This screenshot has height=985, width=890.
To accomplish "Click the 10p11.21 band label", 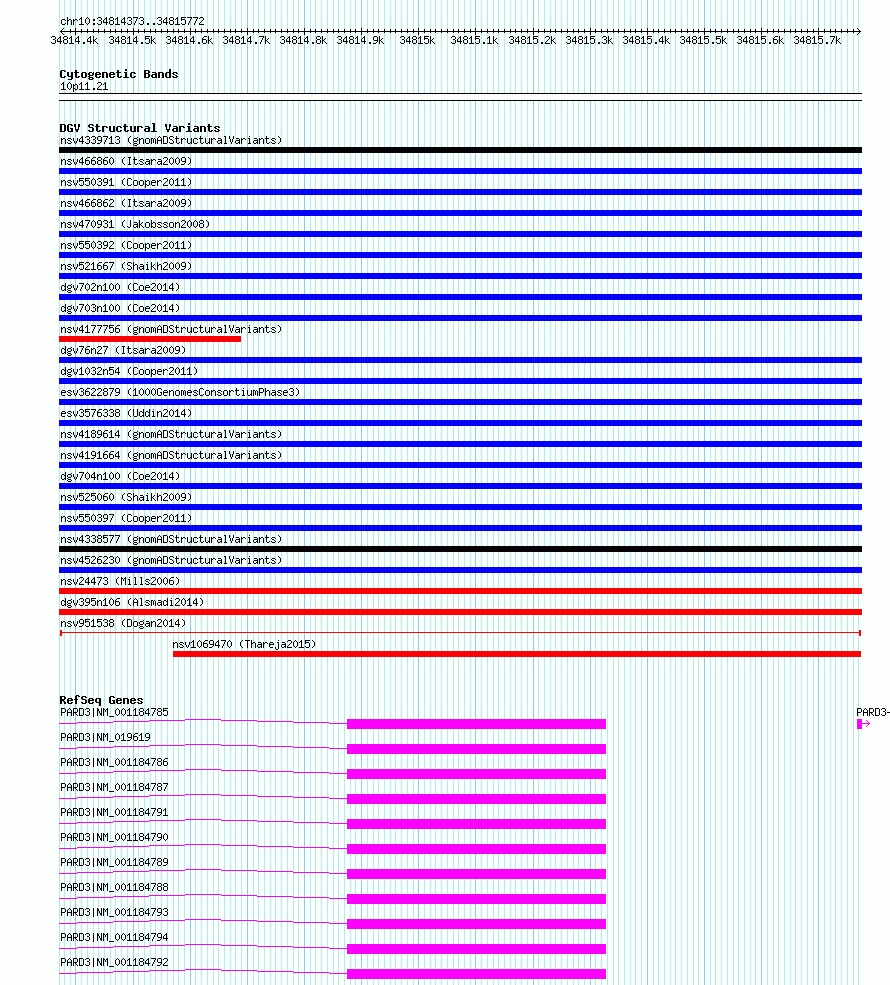I will pos(84,87).
